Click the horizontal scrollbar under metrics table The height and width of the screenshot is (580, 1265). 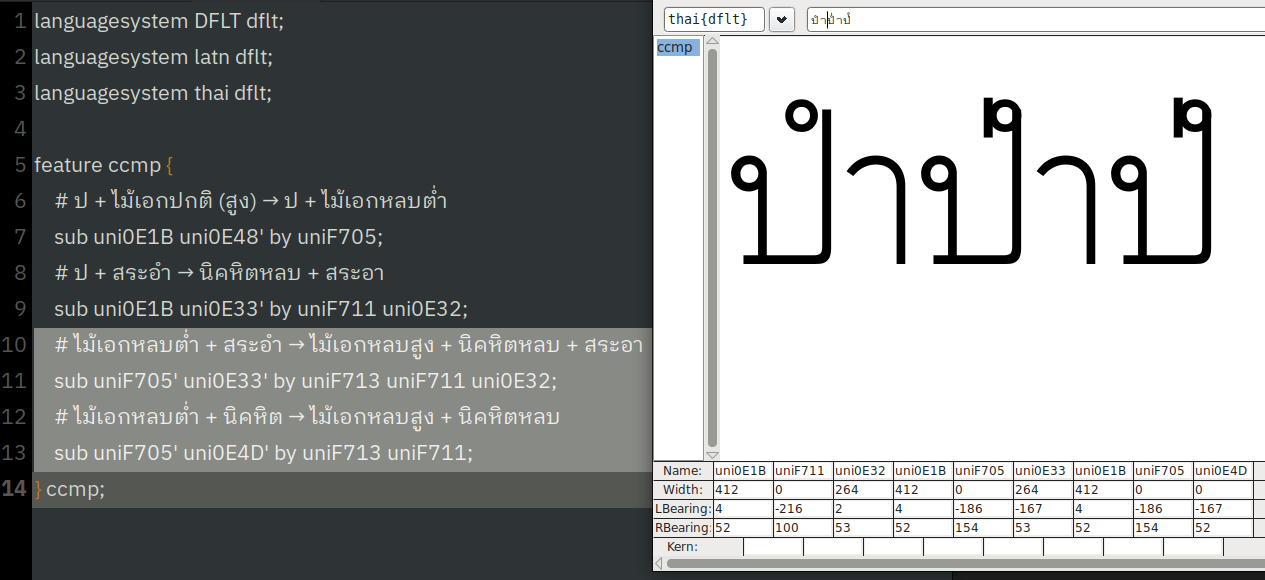pos(958,564)
